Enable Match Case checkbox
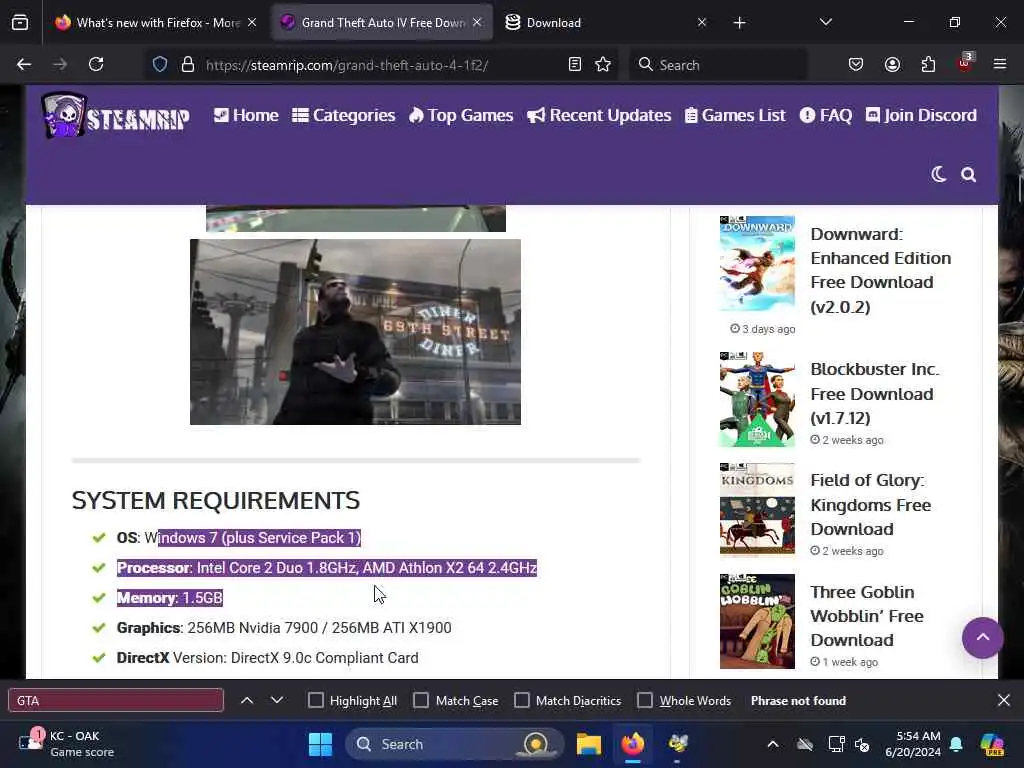 [x=421, y=700]
